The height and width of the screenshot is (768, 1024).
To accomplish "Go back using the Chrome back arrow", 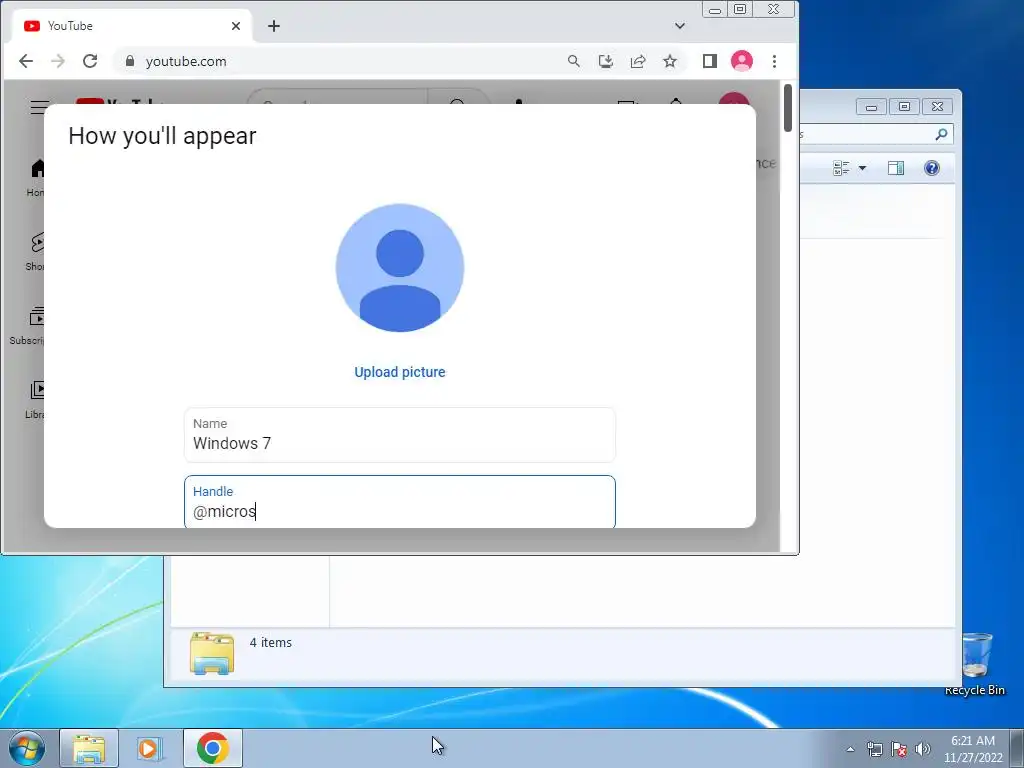I will tap(25, 61).
